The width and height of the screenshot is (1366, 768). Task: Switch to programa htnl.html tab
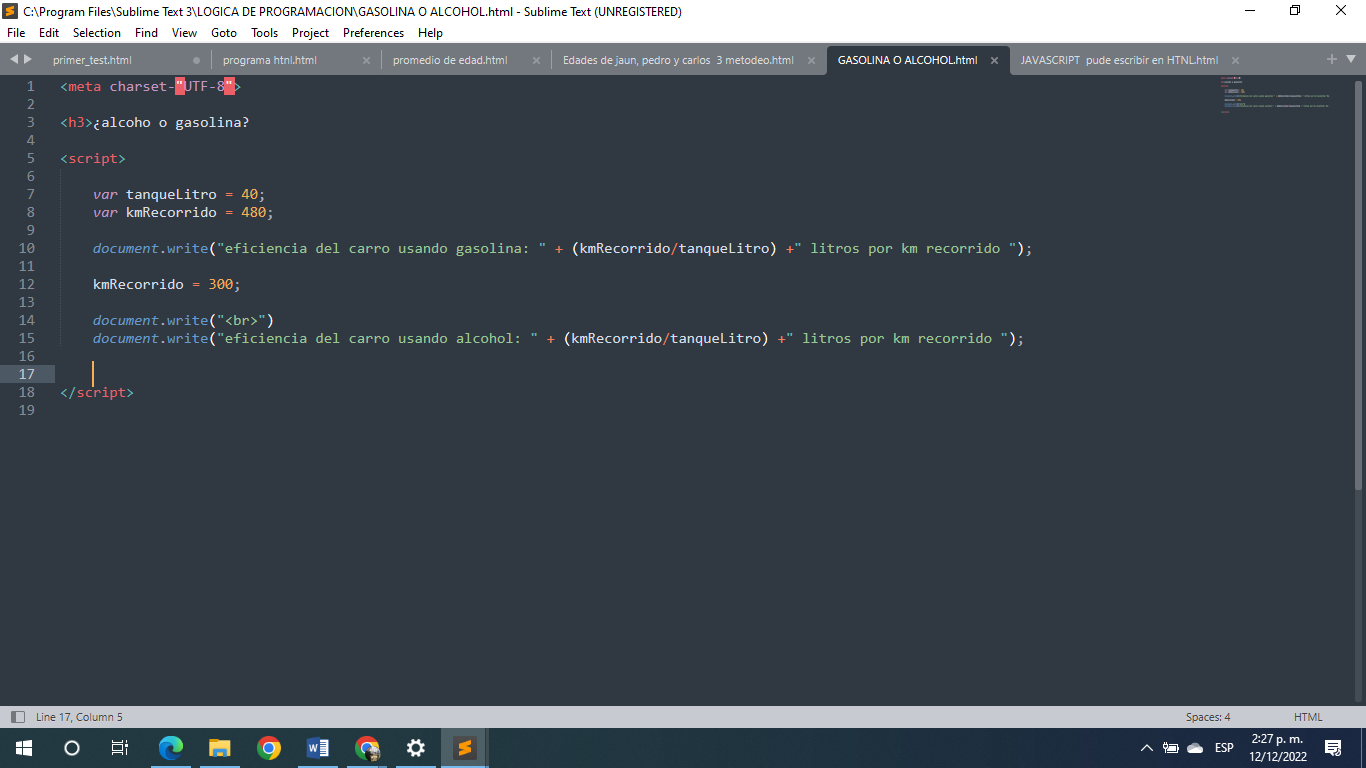click(270, 60)
